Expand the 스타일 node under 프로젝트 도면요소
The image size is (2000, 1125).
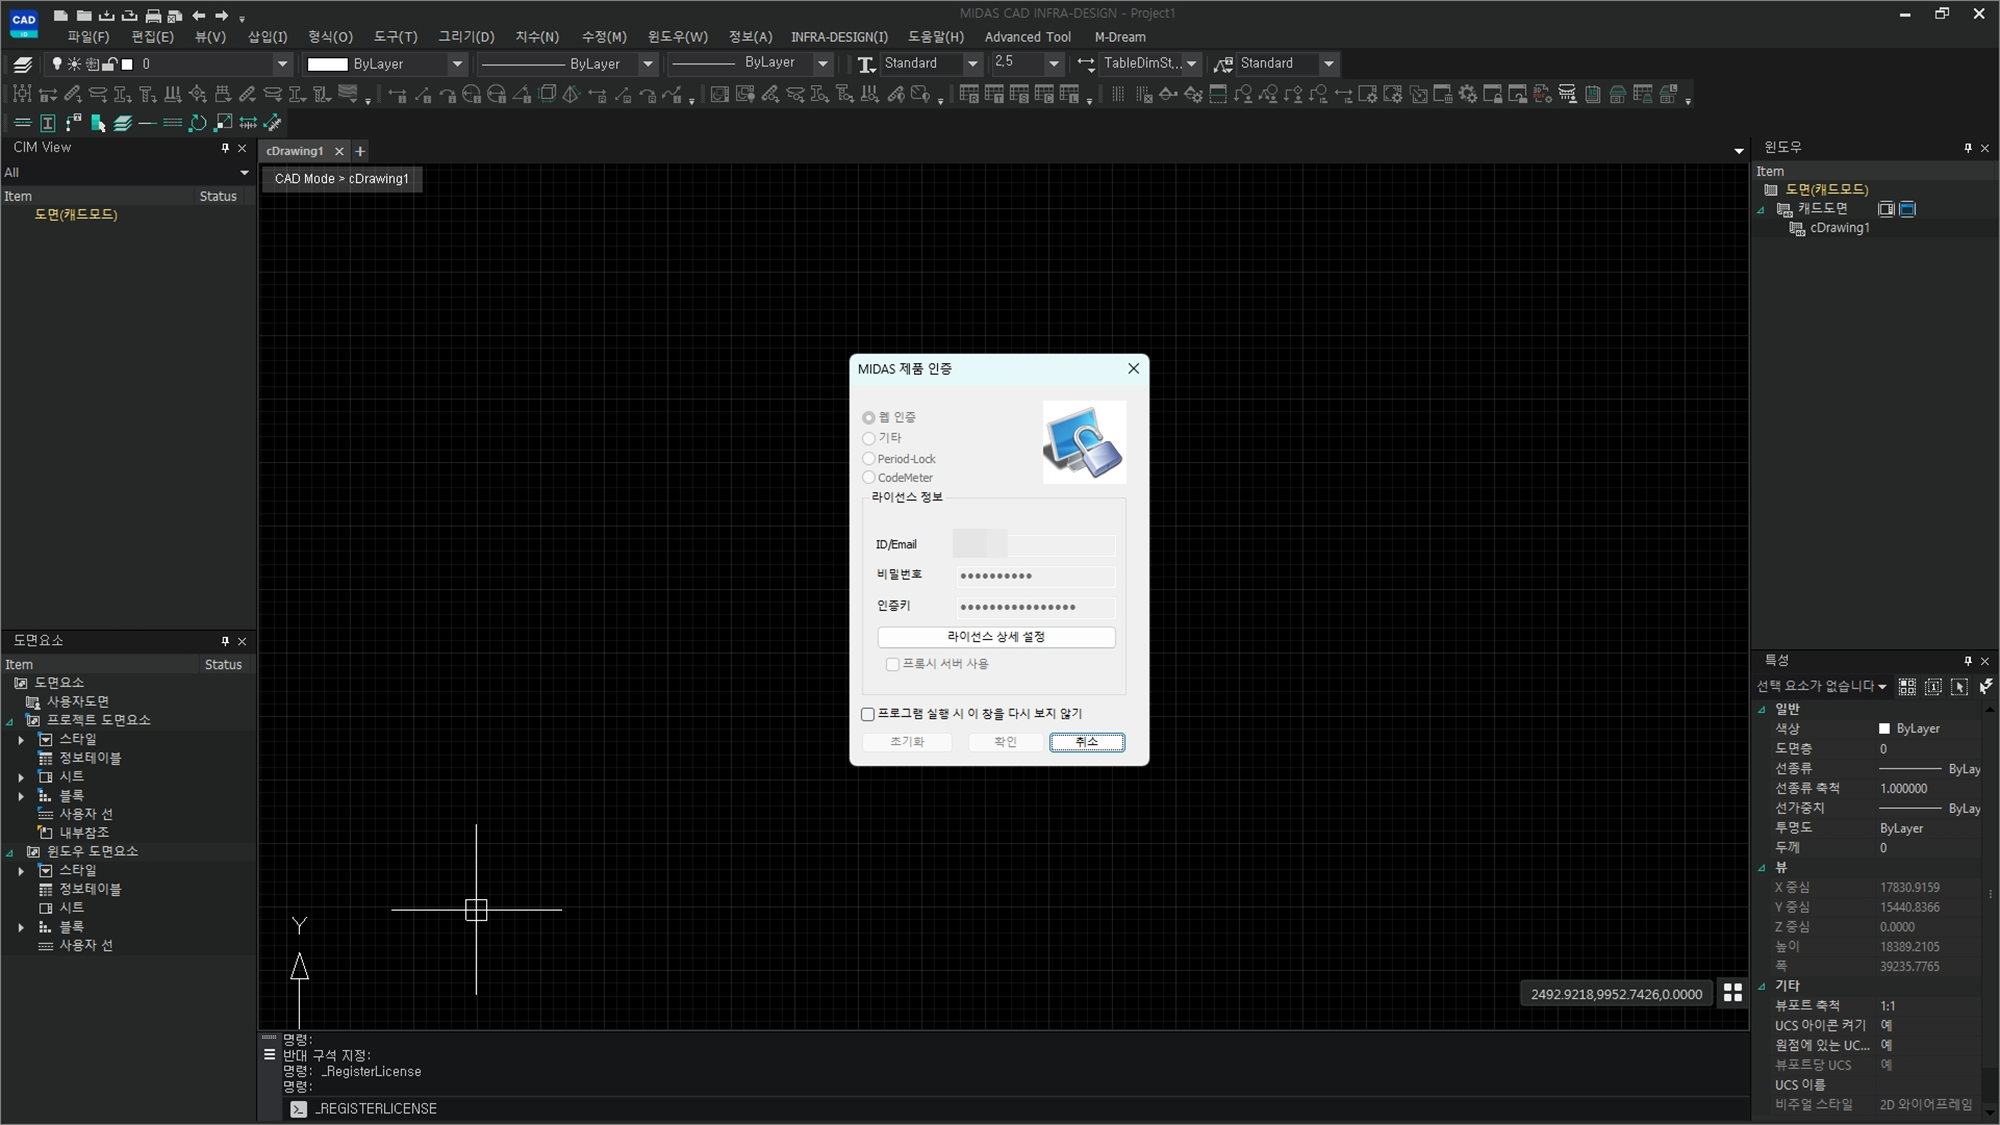click(x=21, y=740)
